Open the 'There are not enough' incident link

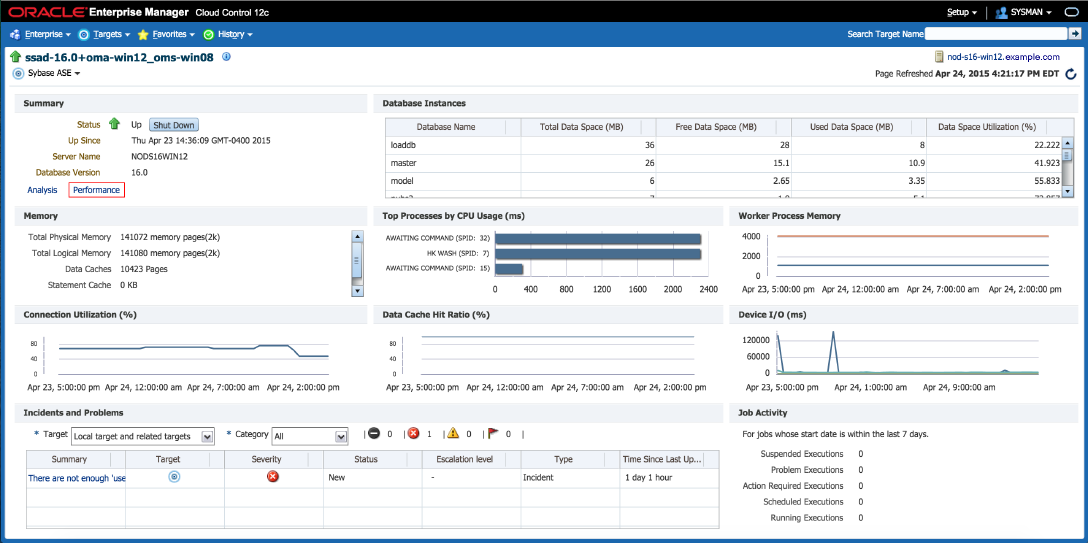76,478
